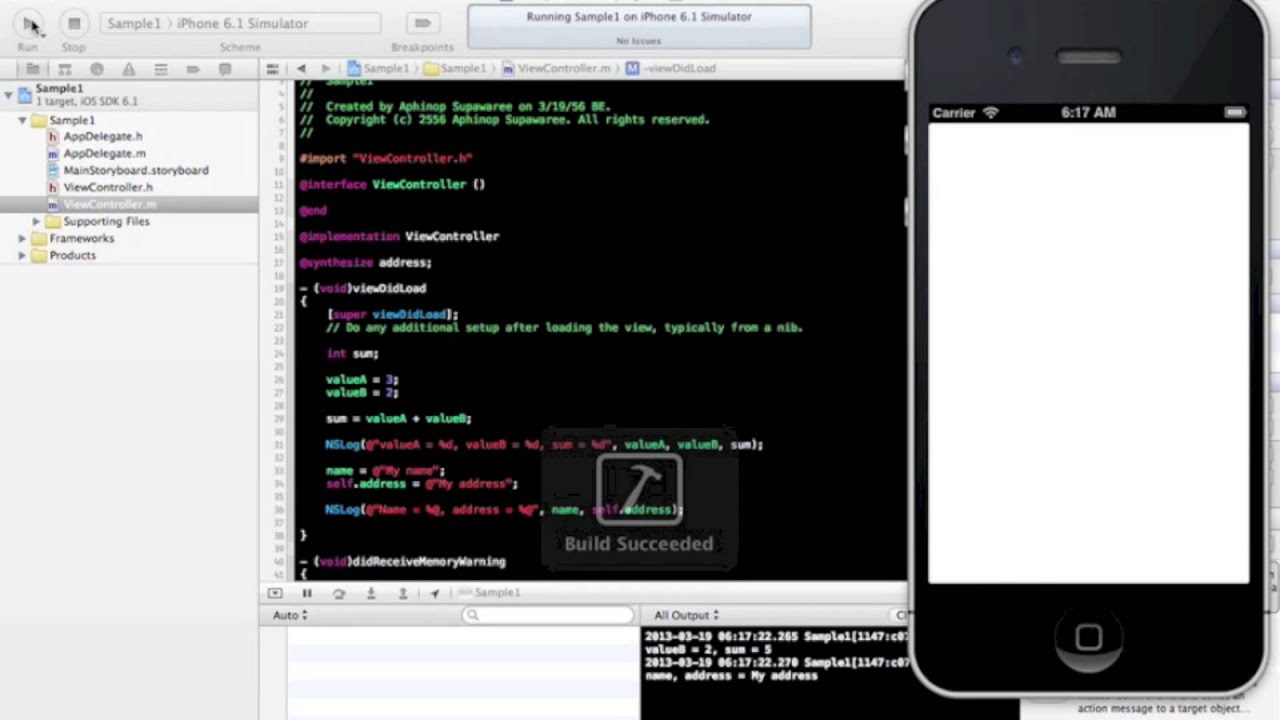The image size is (1280, 720).
Task: Show the Log navigator speech bubble icon
Action: tap(225, 69)
